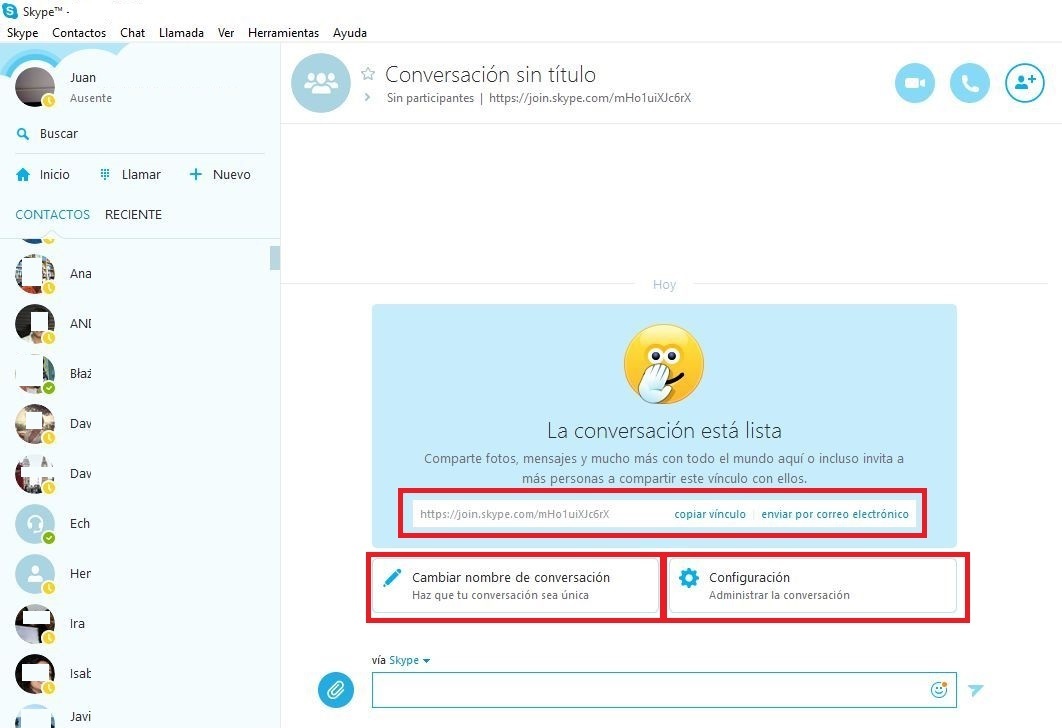Screen dimensions: 1062x728
Task: Click 'copiar vínculo' link
Action: tap(710, 514)
